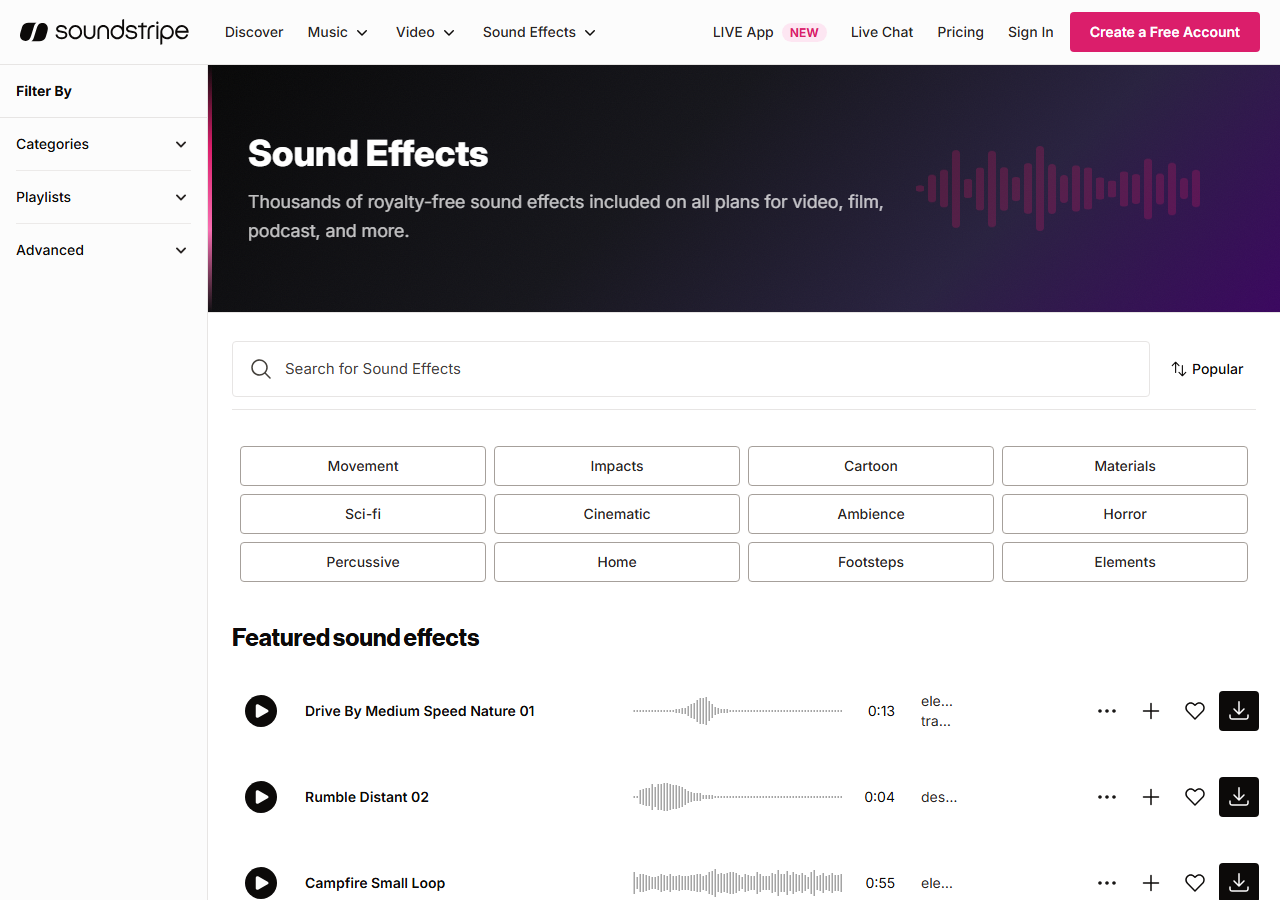Pick the Ambience category button
Screen dimensions: 1280x900
tap(871, 514)
